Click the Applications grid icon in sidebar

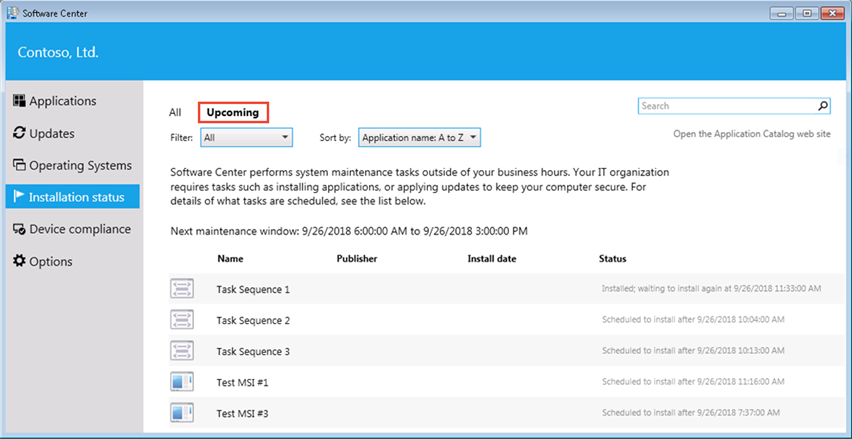20,101
